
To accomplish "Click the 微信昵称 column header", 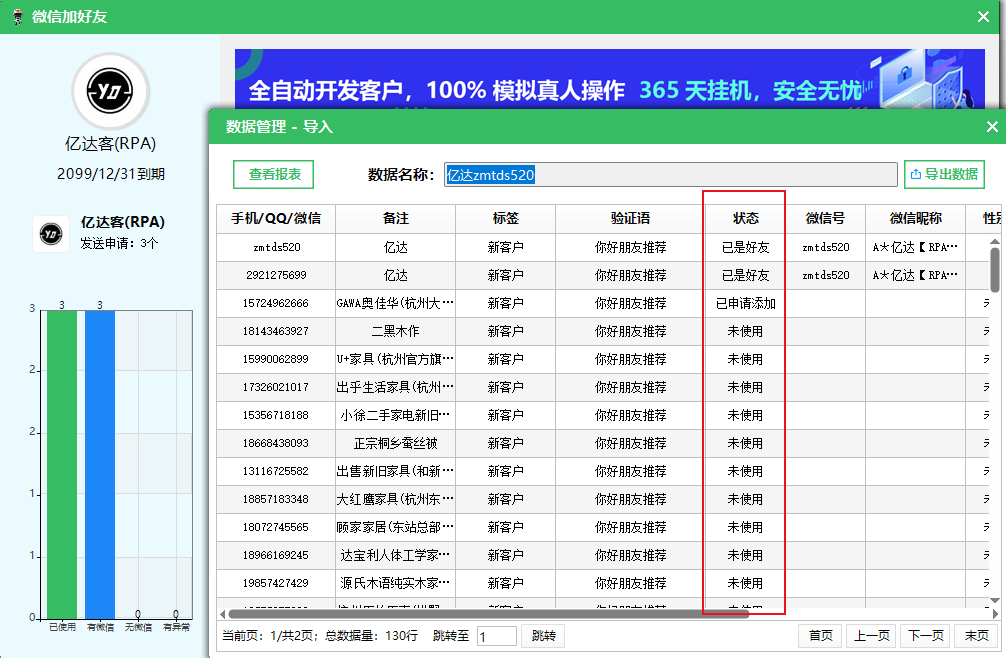I will click(916, 218).
